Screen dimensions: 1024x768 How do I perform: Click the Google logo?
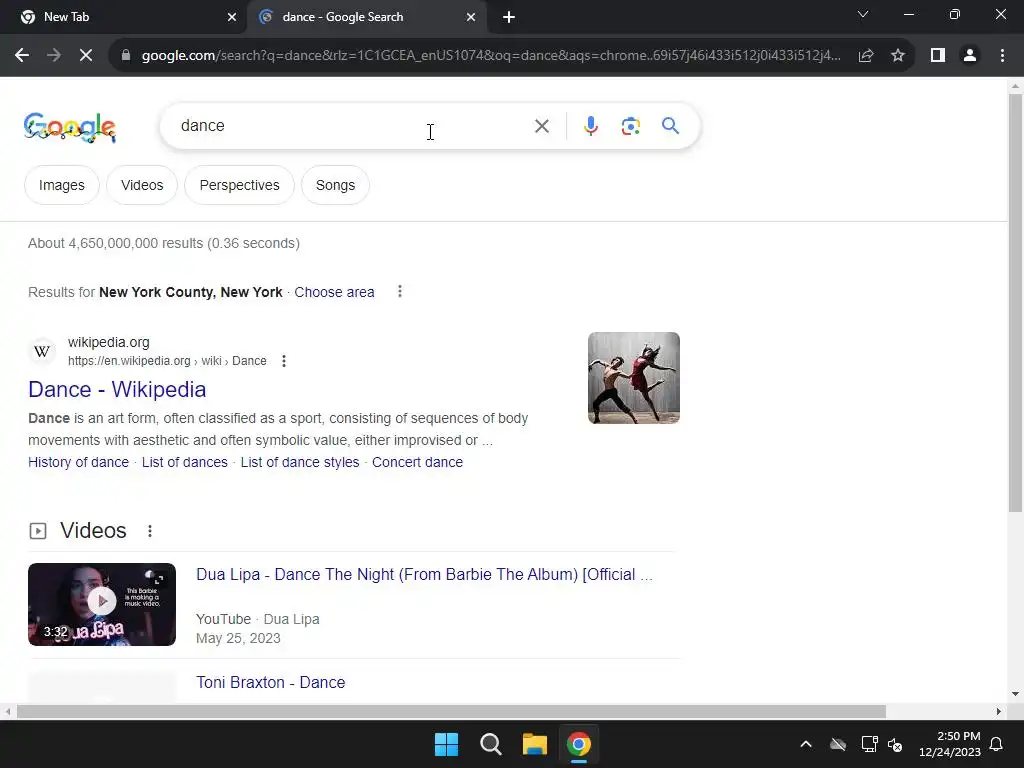click(x=70, y=127)
